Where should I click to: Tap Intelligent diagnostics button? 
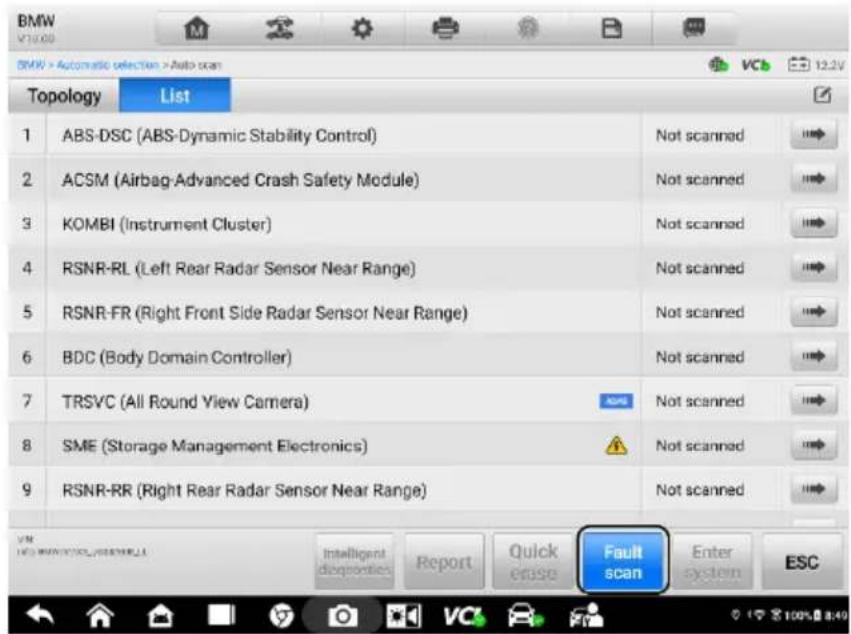[x=355, y=562]
